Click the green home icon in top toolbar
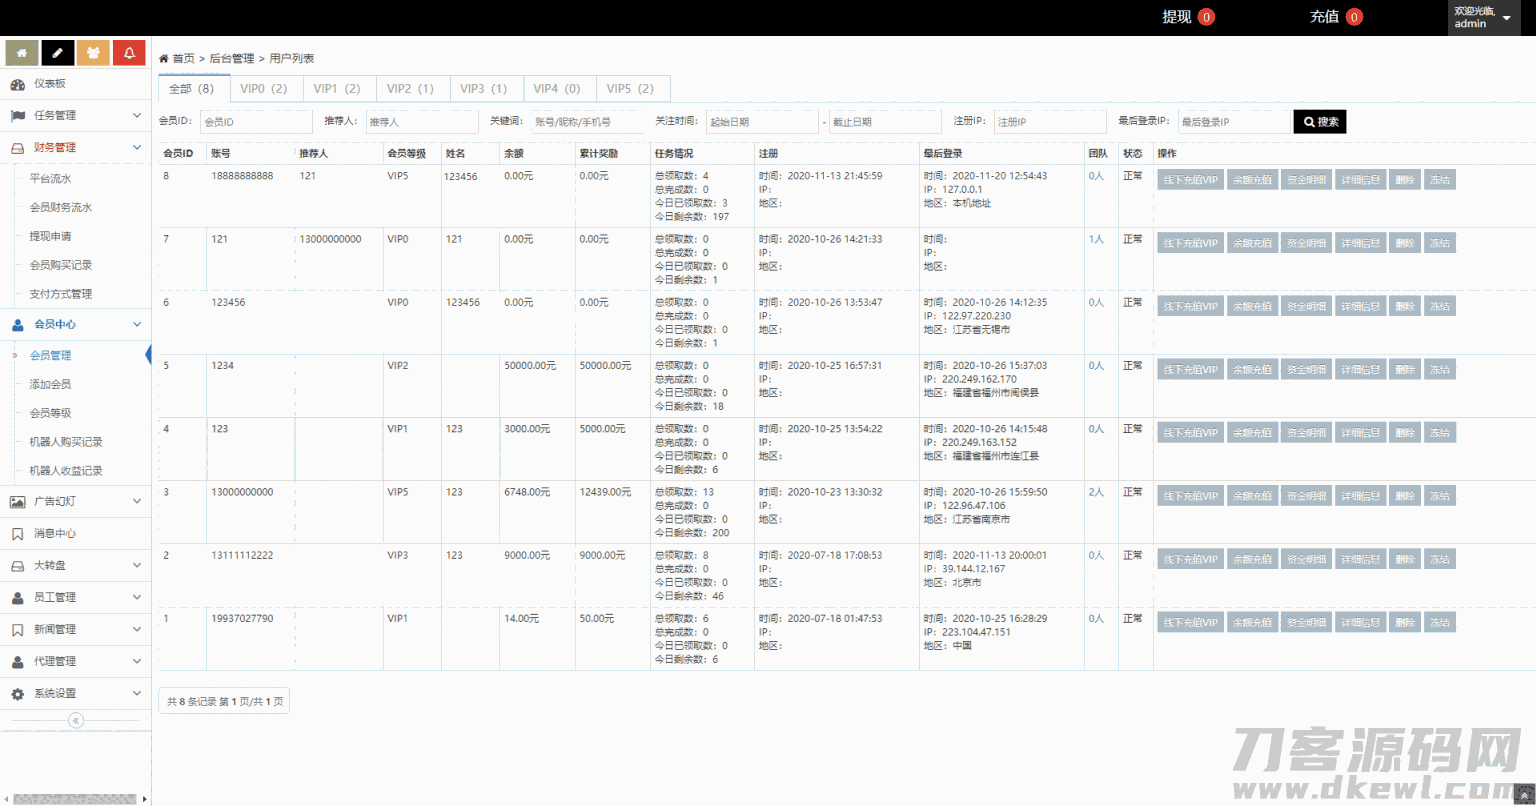The width and height of the screenshot is (1536, 806). pyautogui.click(x=22, y=51)
